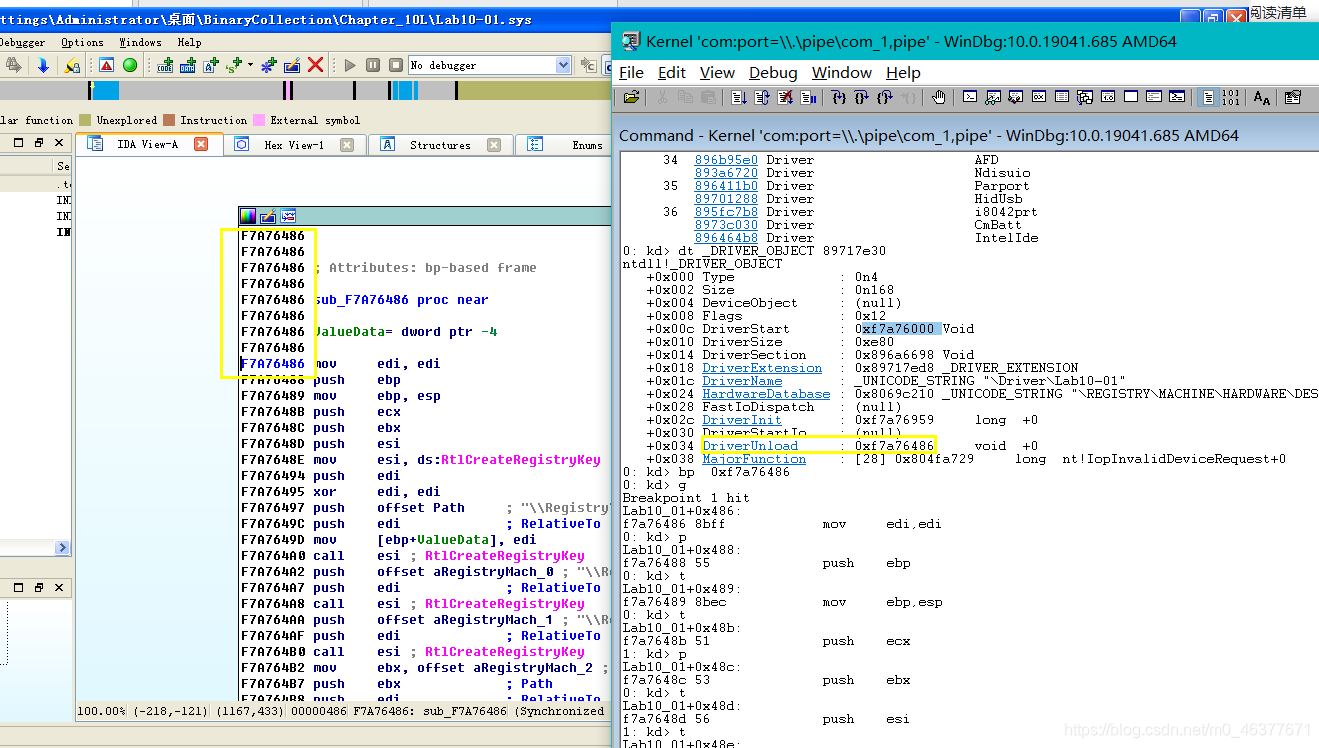Image resolution: width=1319 pixels, height=748 pixels.
Task: Open the Help menu in IDA
Action: [x=189, y=42]
